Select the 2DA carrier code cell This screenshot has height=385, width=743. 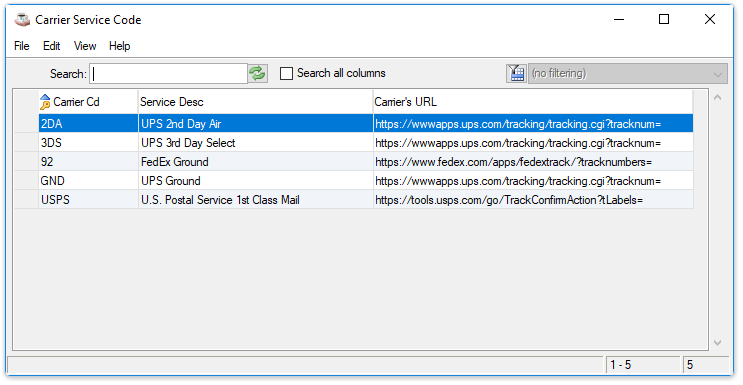[x=88, y=124]
